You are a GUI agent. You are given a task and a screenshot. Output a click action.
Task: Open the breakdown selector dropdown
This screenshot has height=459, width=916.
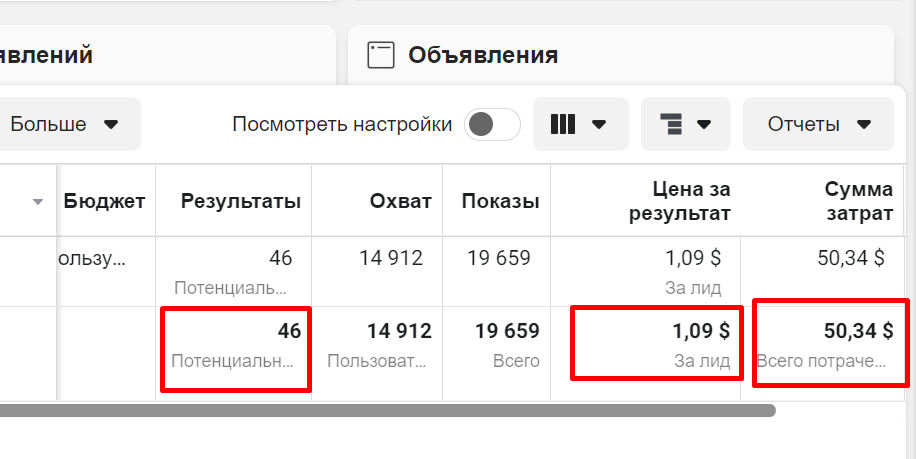pyautogui.click(x=686, y=124)
